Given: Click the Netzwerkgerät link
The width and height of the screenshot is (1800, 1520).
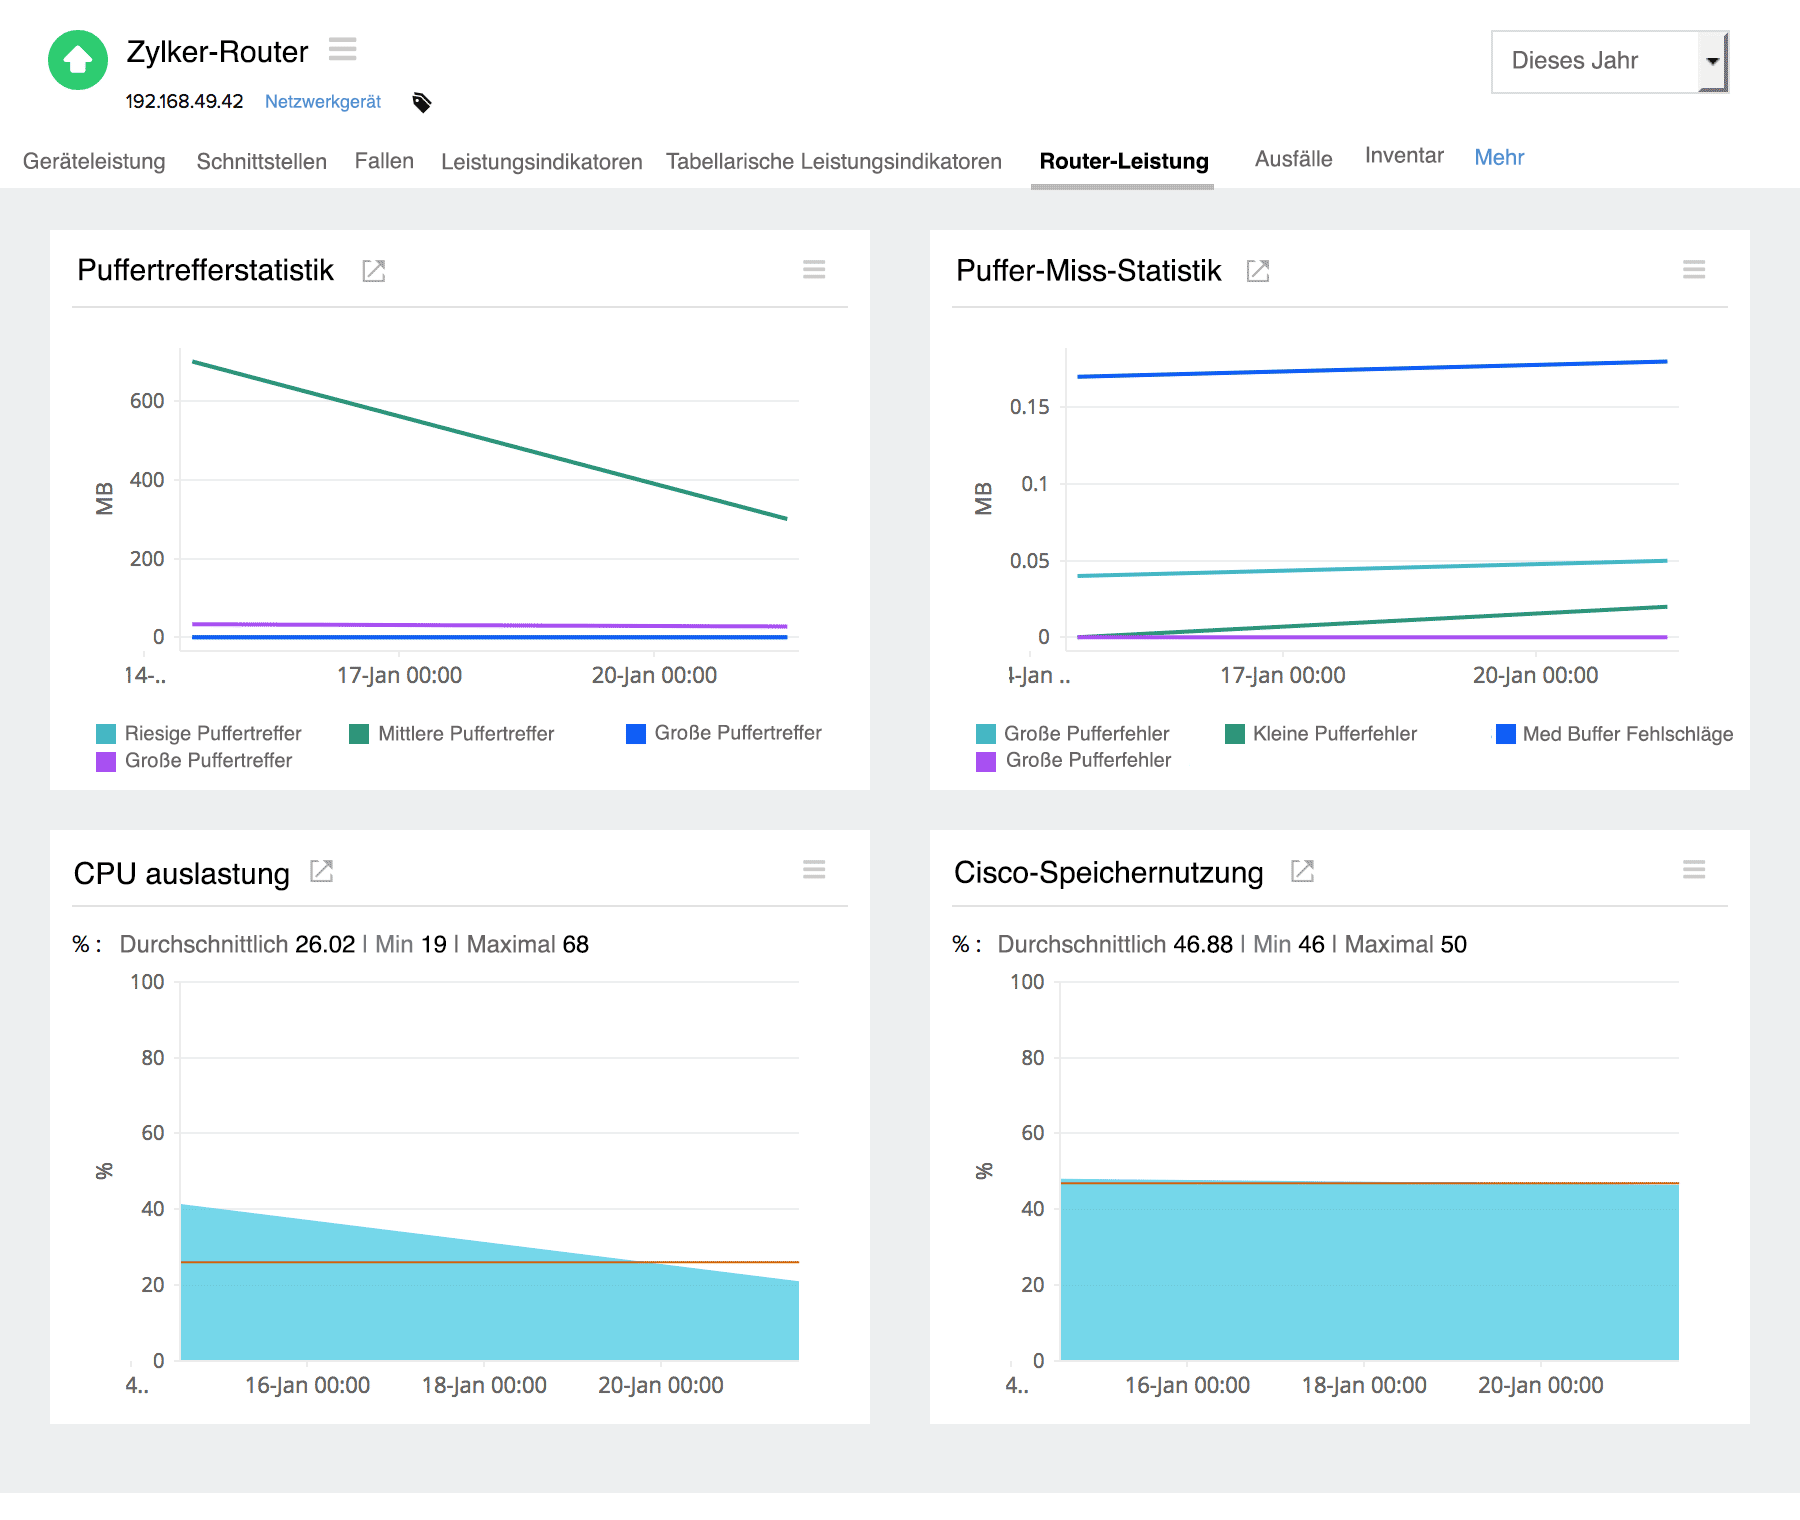Looking at the screenshot, I should (322, 101).
